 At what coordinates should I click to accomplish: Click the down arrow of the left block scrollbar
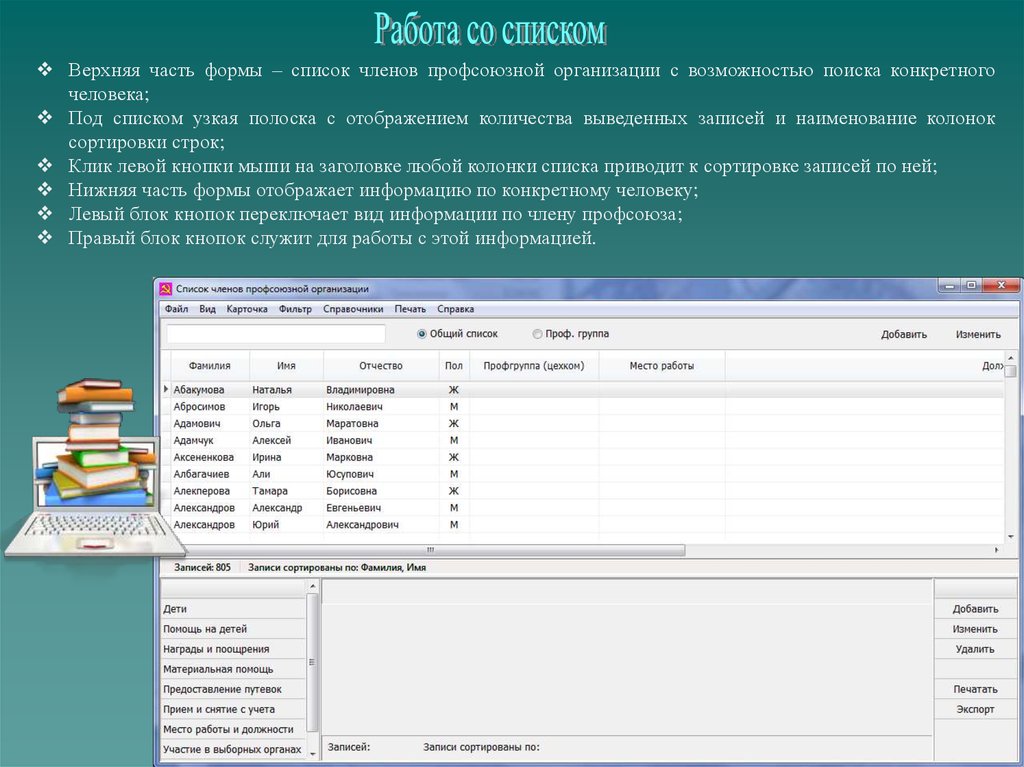pyautogui.click(x=313, y=751)
